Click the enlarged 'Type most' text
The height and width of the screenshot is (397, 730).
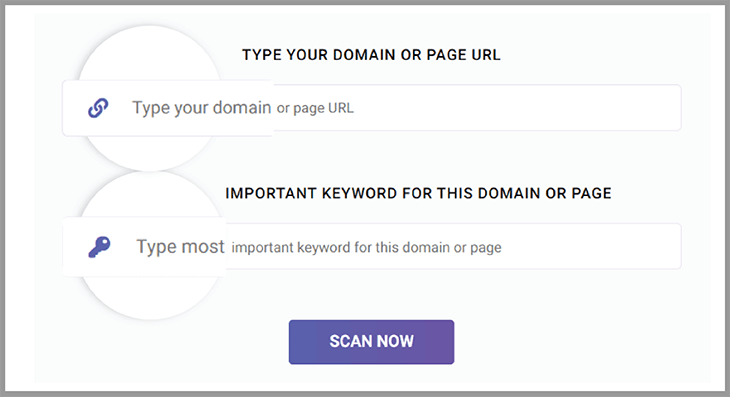[x=180, y=247]
